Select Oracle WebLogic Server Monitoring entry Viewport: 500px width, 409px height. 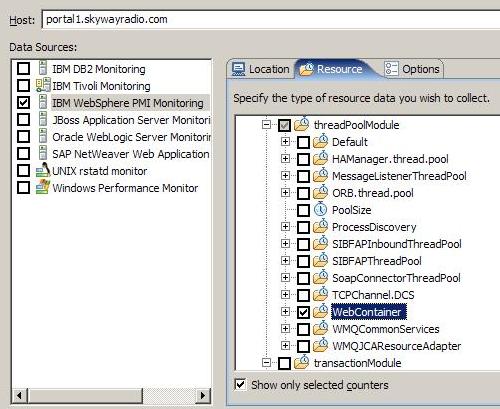[131, 137]
